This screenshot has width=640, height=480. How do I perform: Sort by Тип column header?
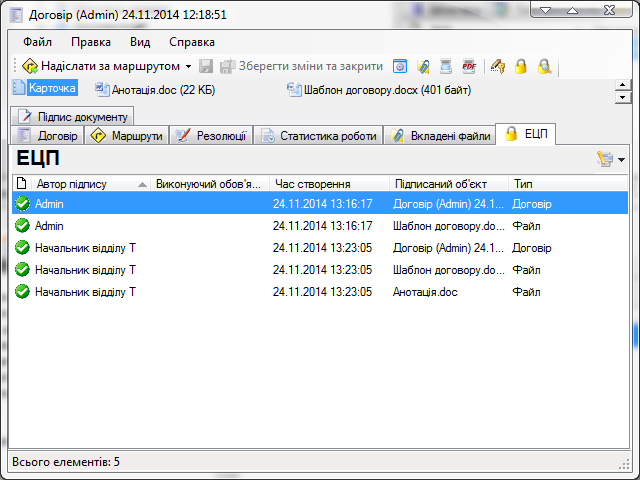568,184
